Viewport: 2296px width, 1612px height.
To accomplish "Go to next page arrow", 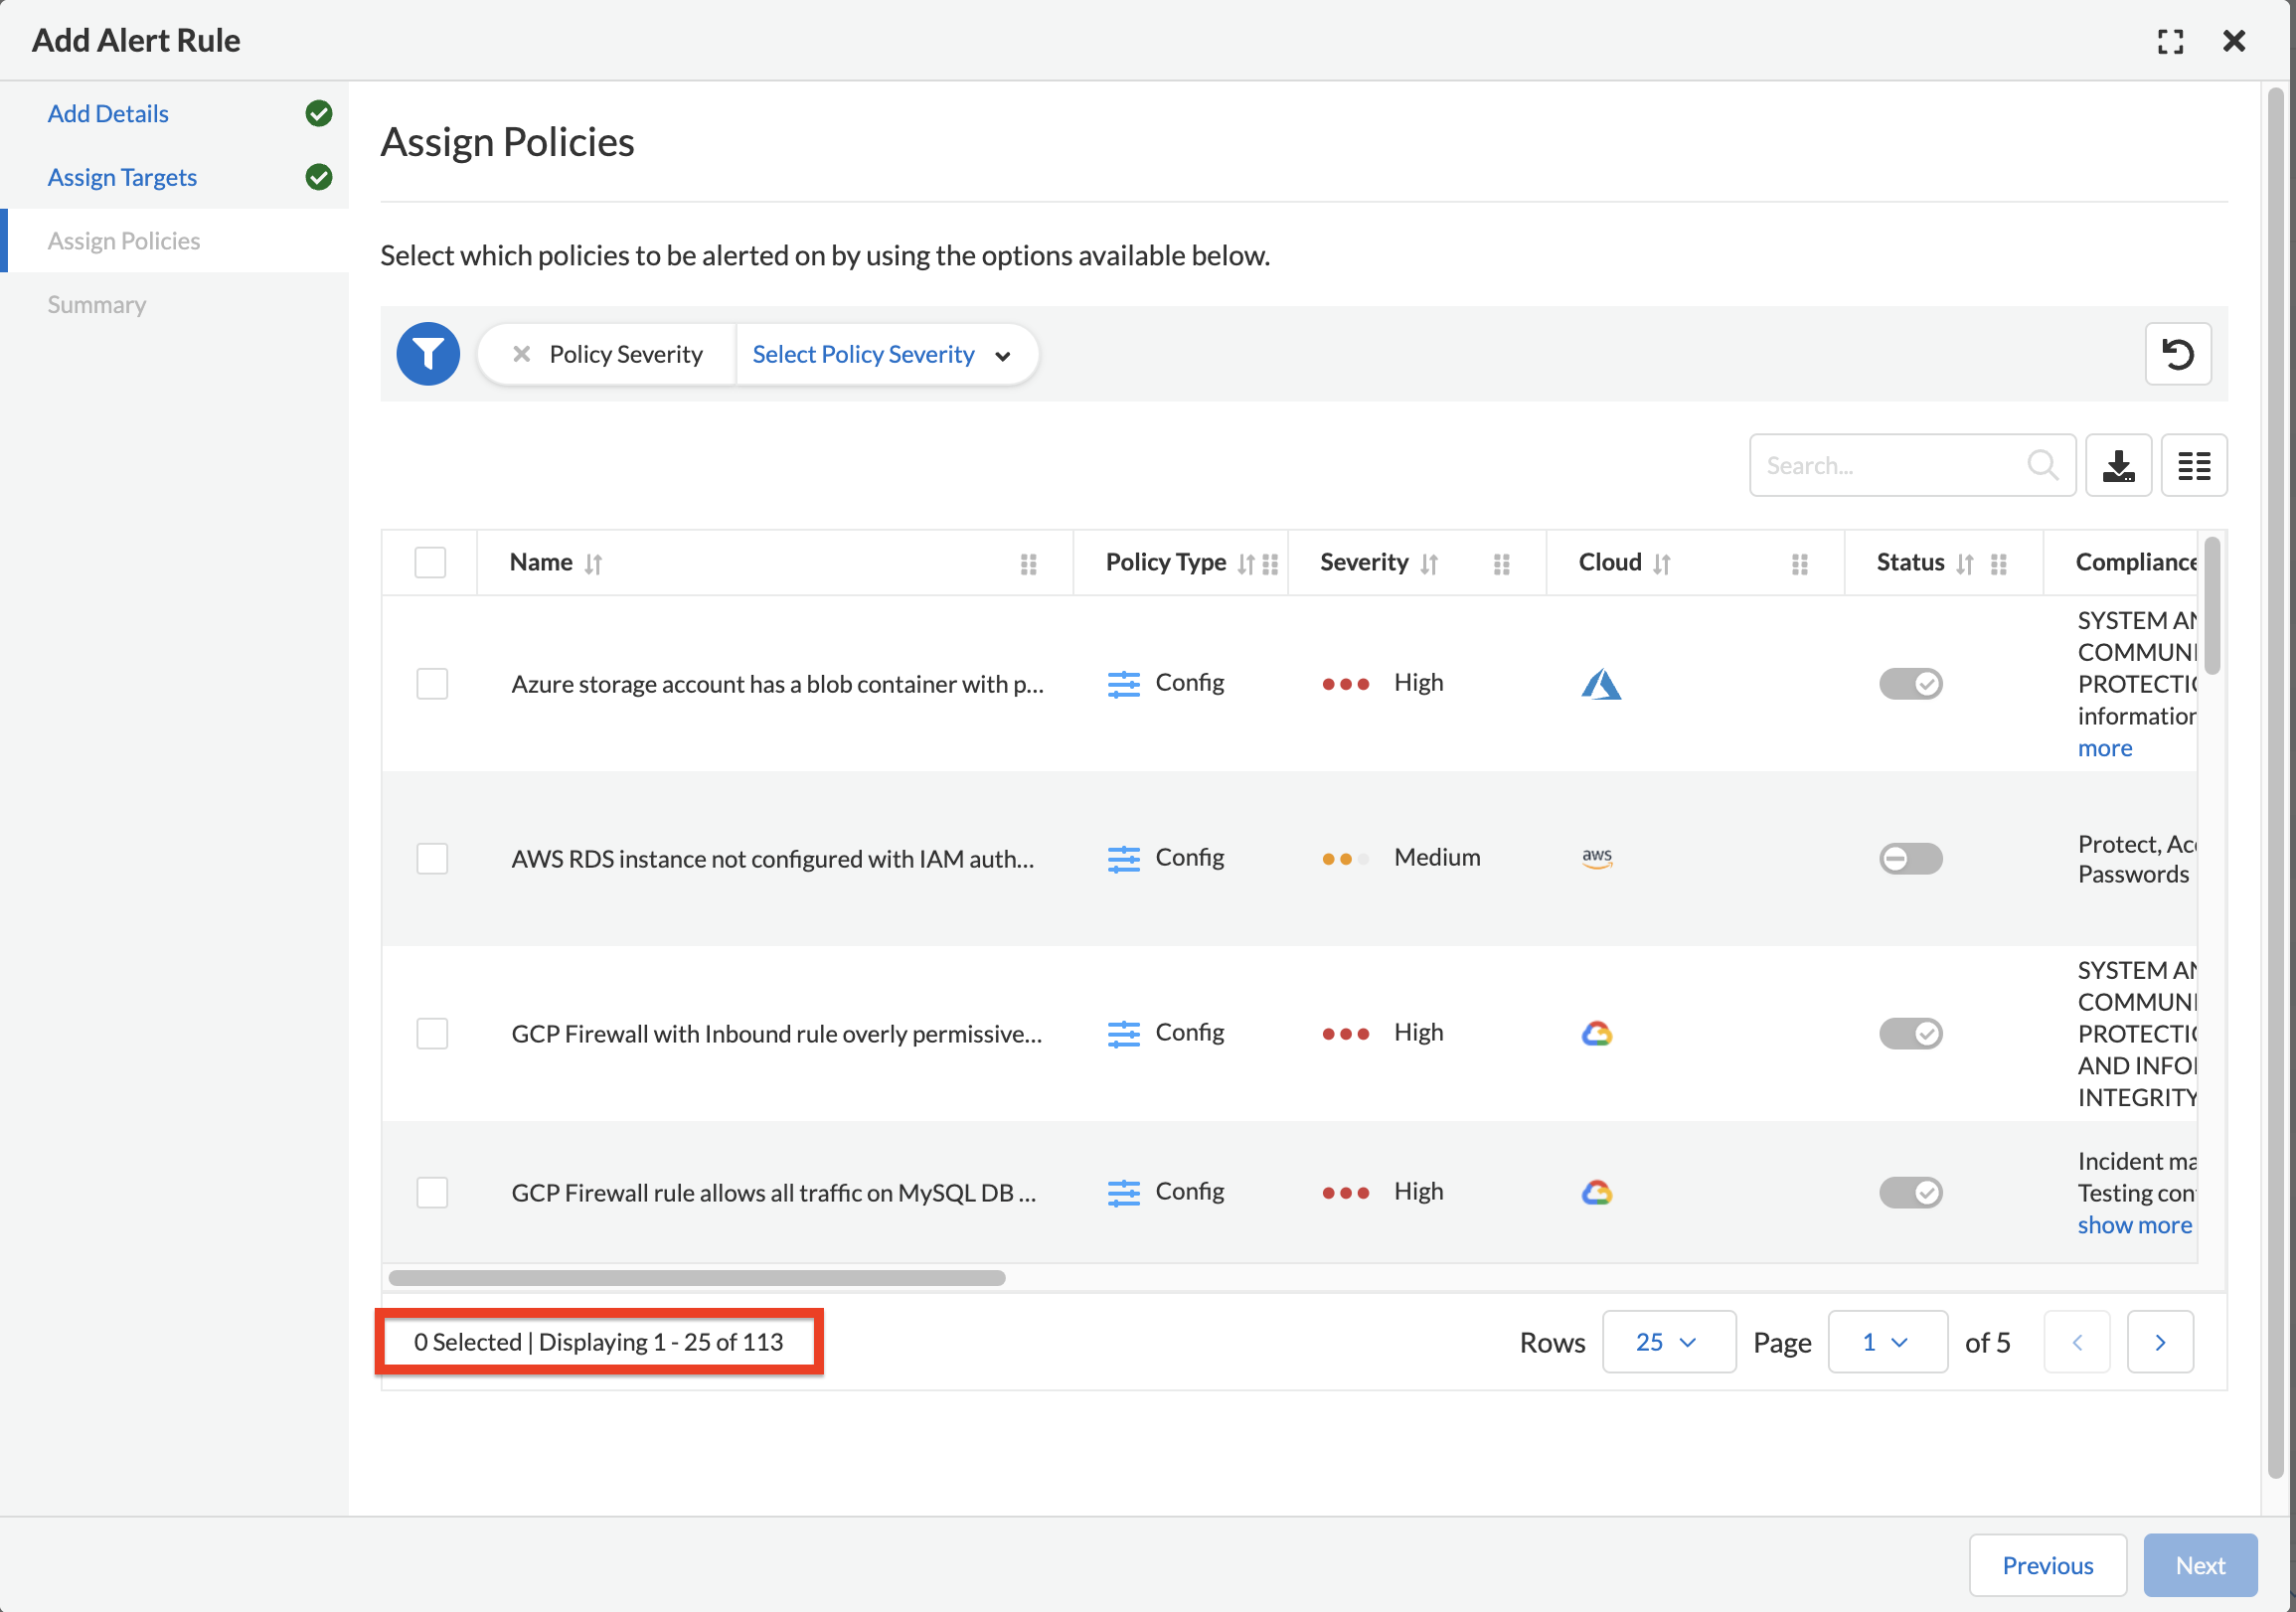I will click(2159, 1342).
